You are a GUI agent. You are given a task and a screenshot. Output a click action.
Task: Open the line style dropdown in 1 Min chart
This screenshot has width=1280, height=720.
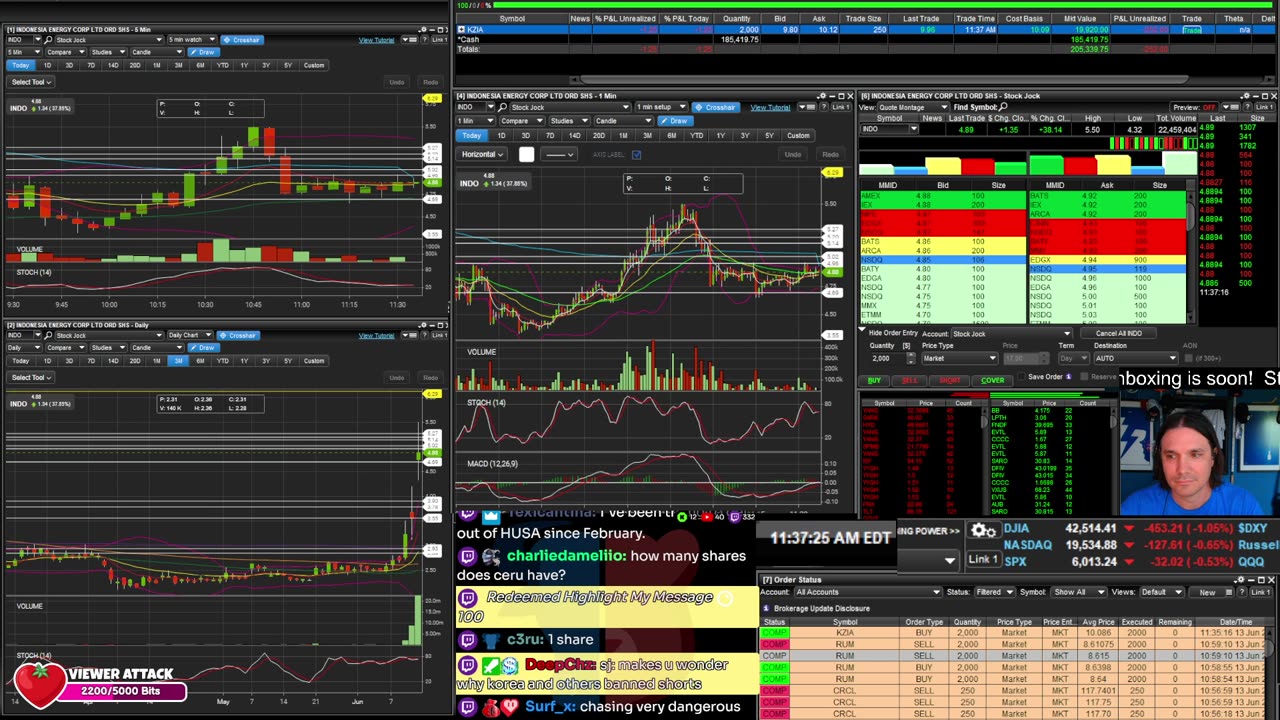point(559,155)
